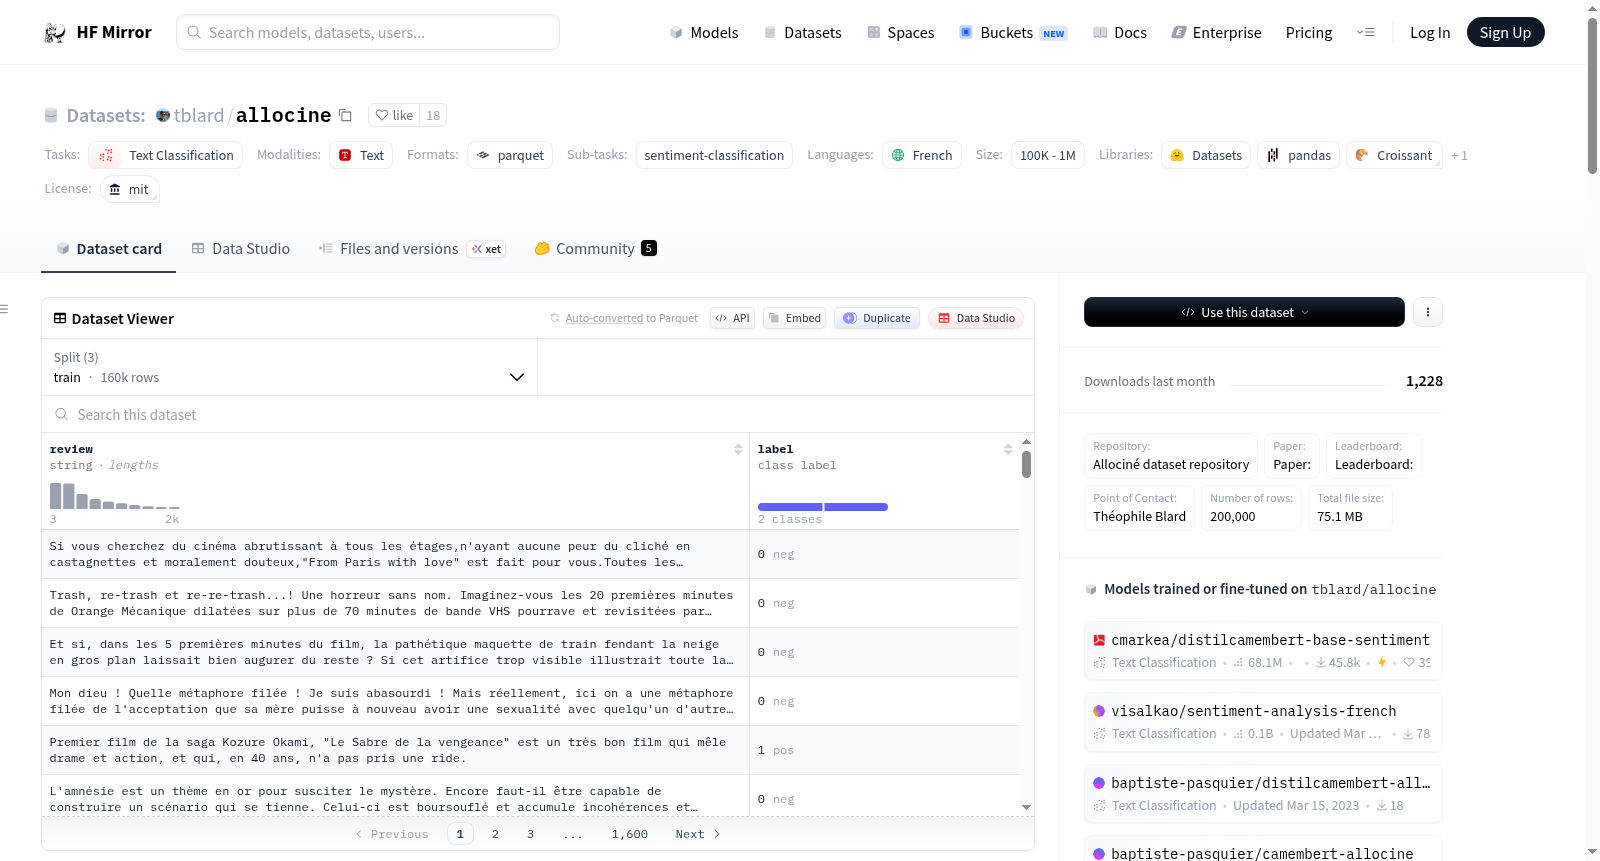The width and height of the screenshot is (1600, 861).
Task: Click the Next page link
Action: click(x=698, y=834)
